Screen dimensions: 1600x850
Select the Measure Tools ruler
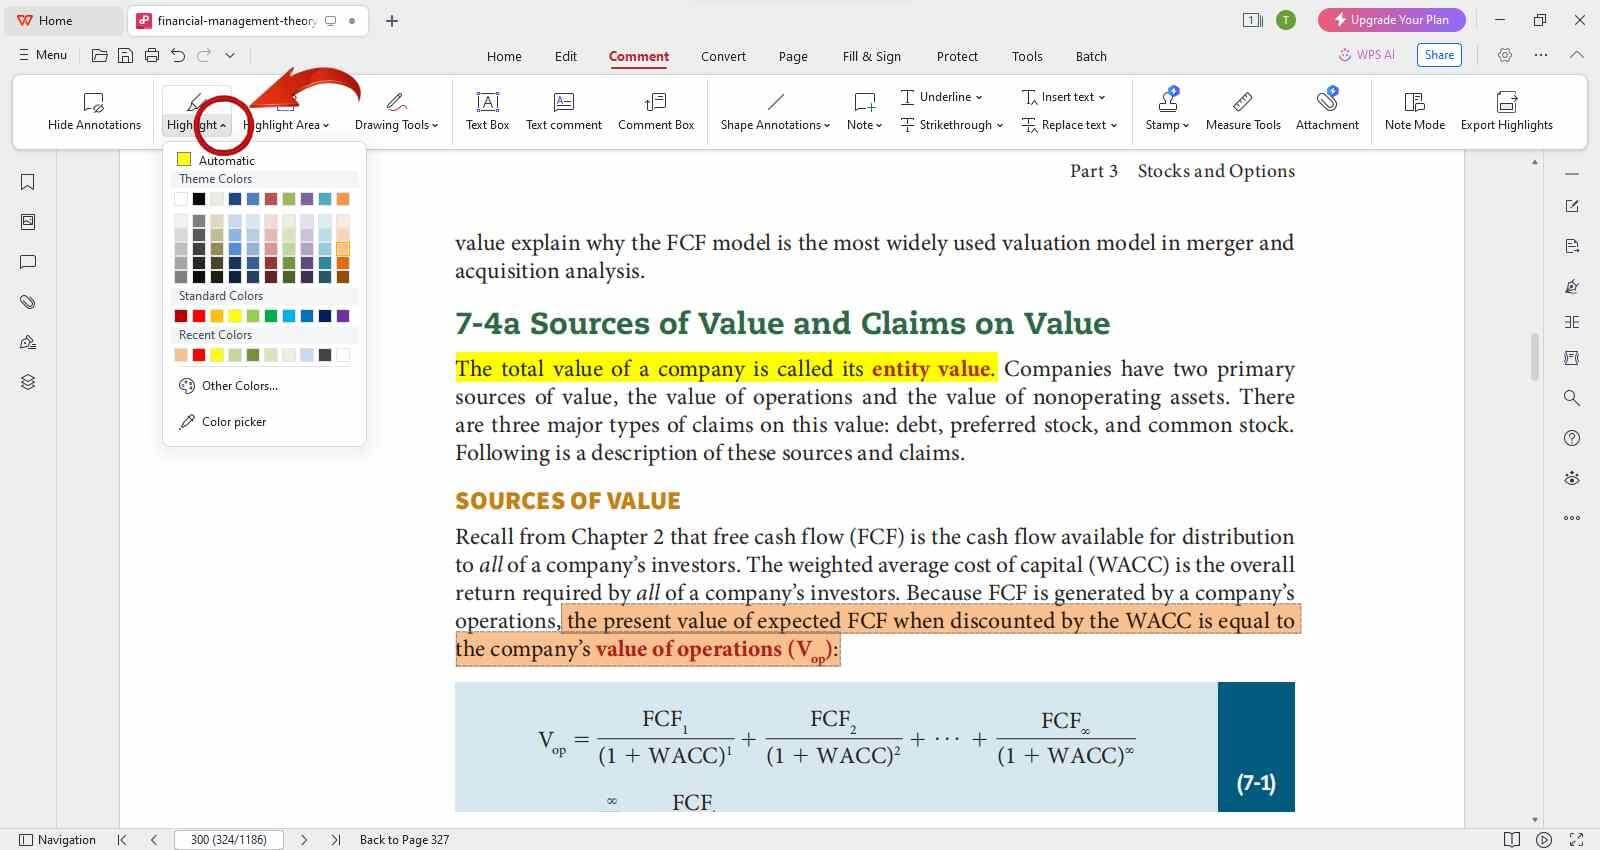pos(1243,110)
